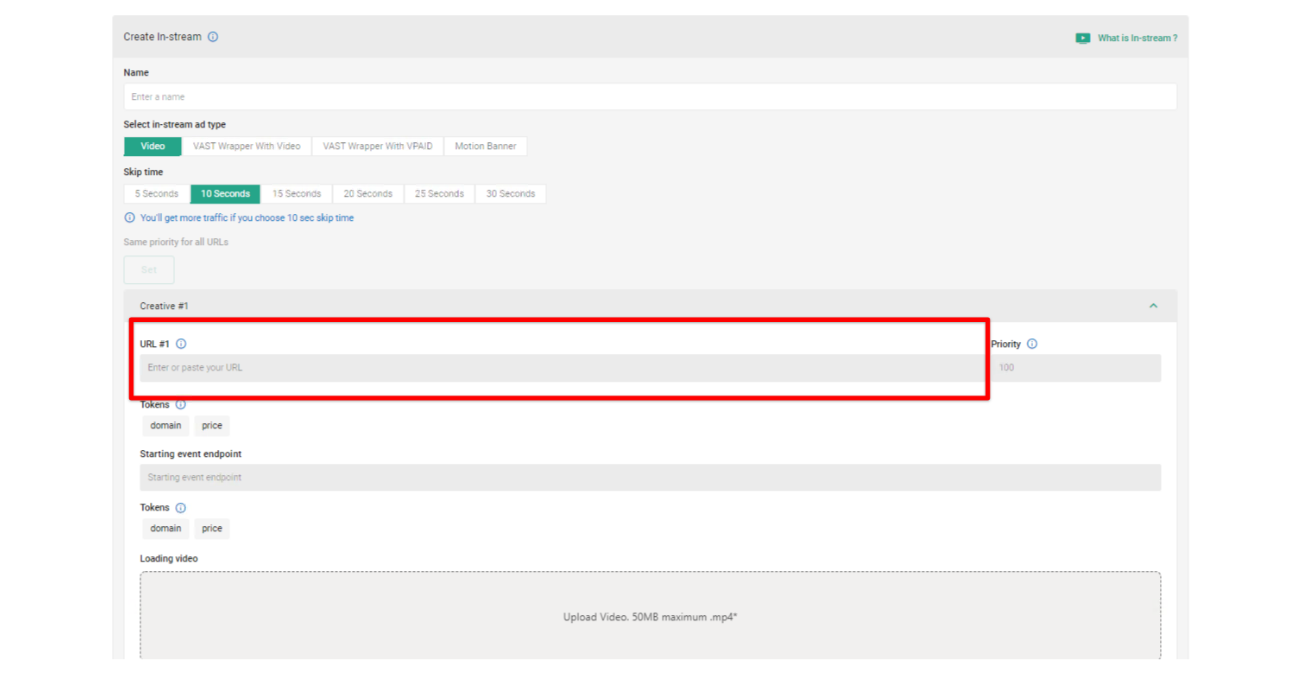
Task: Focus the Name input field
Action: pos(650,97)
